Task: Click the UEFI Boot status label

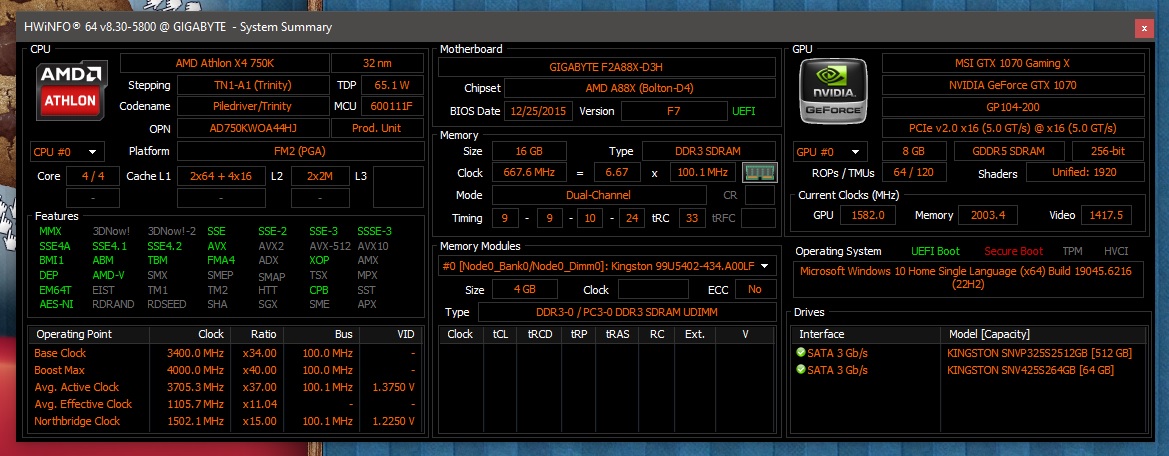Action: 935,251
